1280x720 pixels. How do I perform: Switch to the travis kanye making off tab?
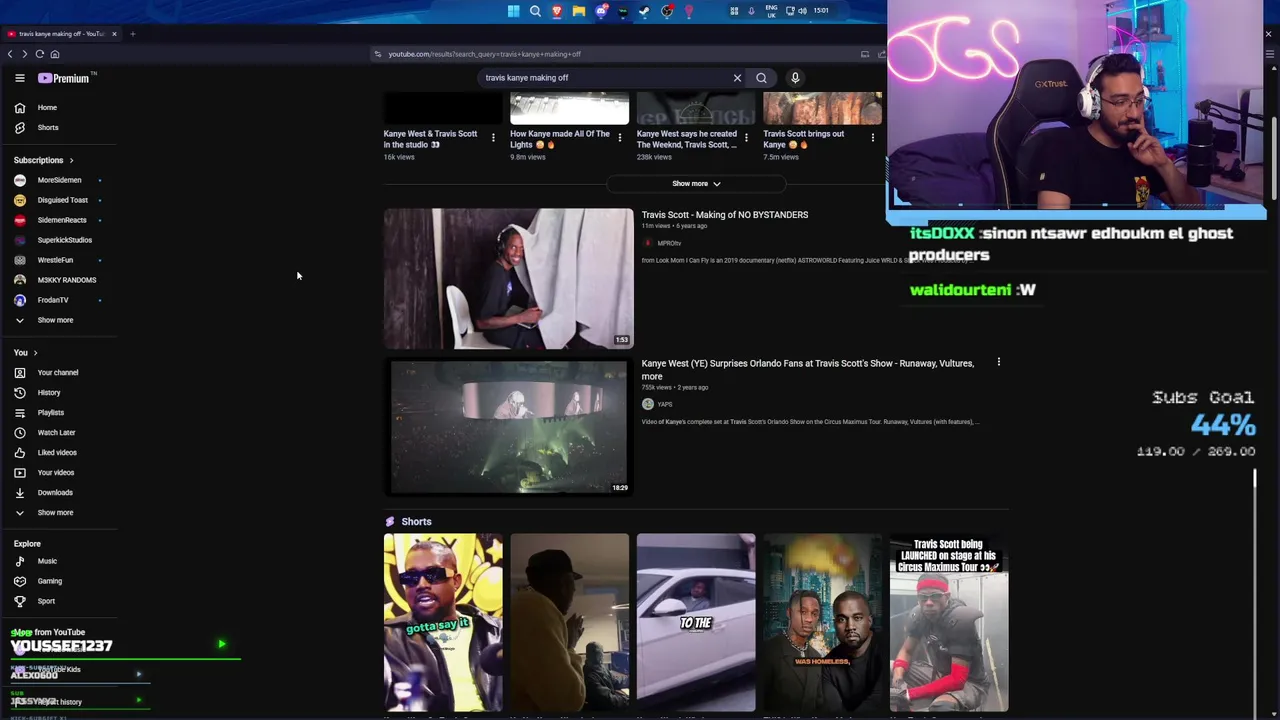tap(60, 34)
